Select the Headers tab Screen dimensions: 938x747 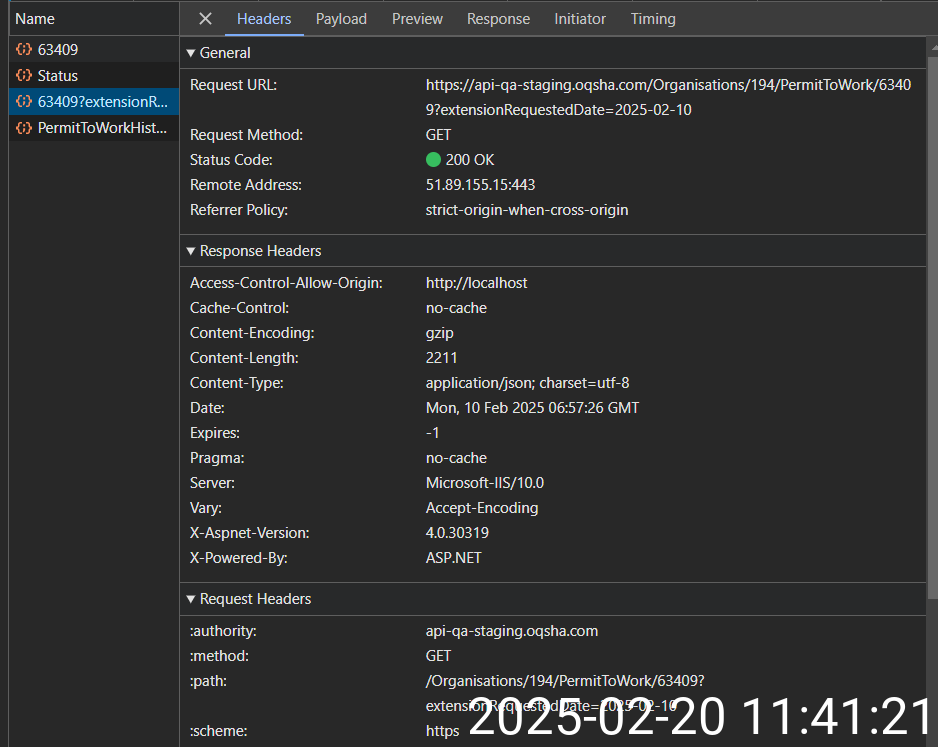[x=264, y=19]
